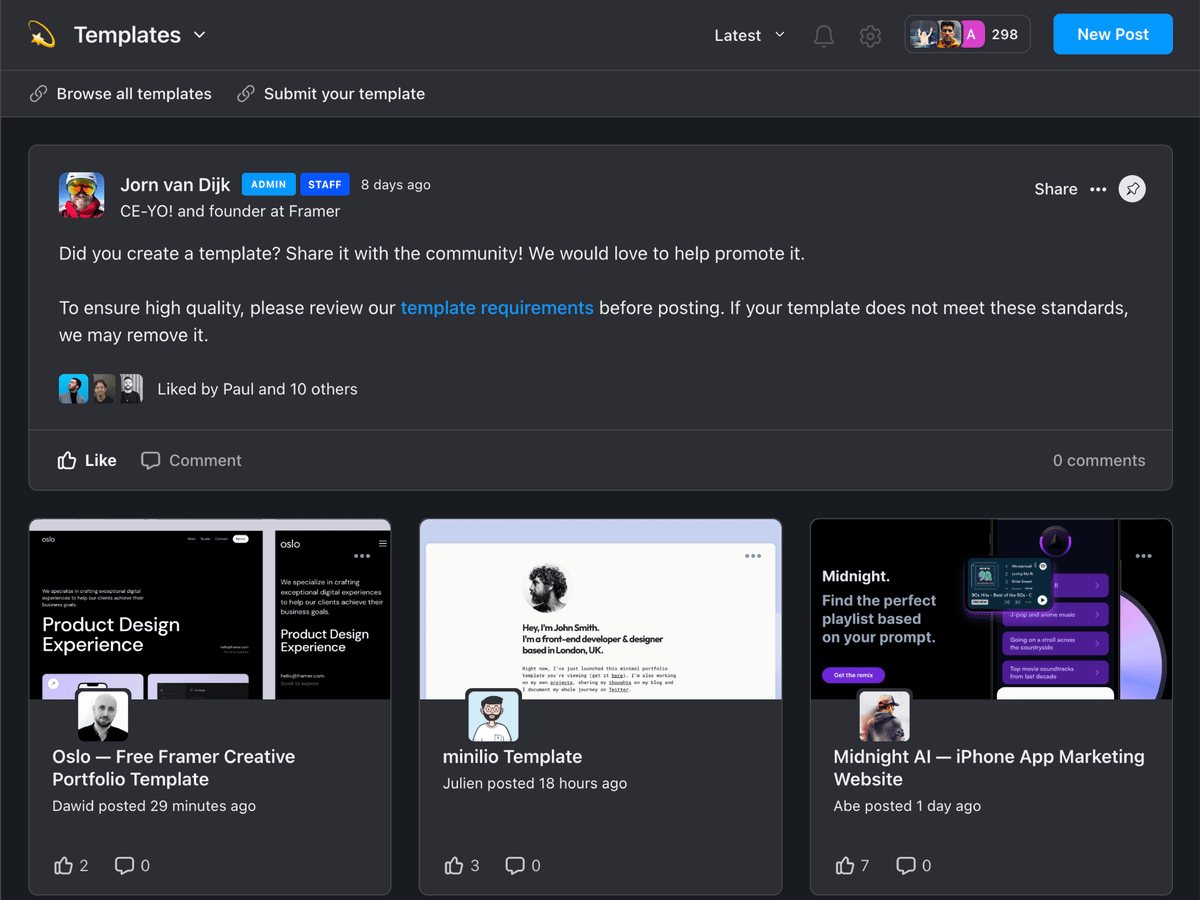
Task: Open three-dot menu on Jorn's post
Action: pyautogui.click(x=1098, y=189)
